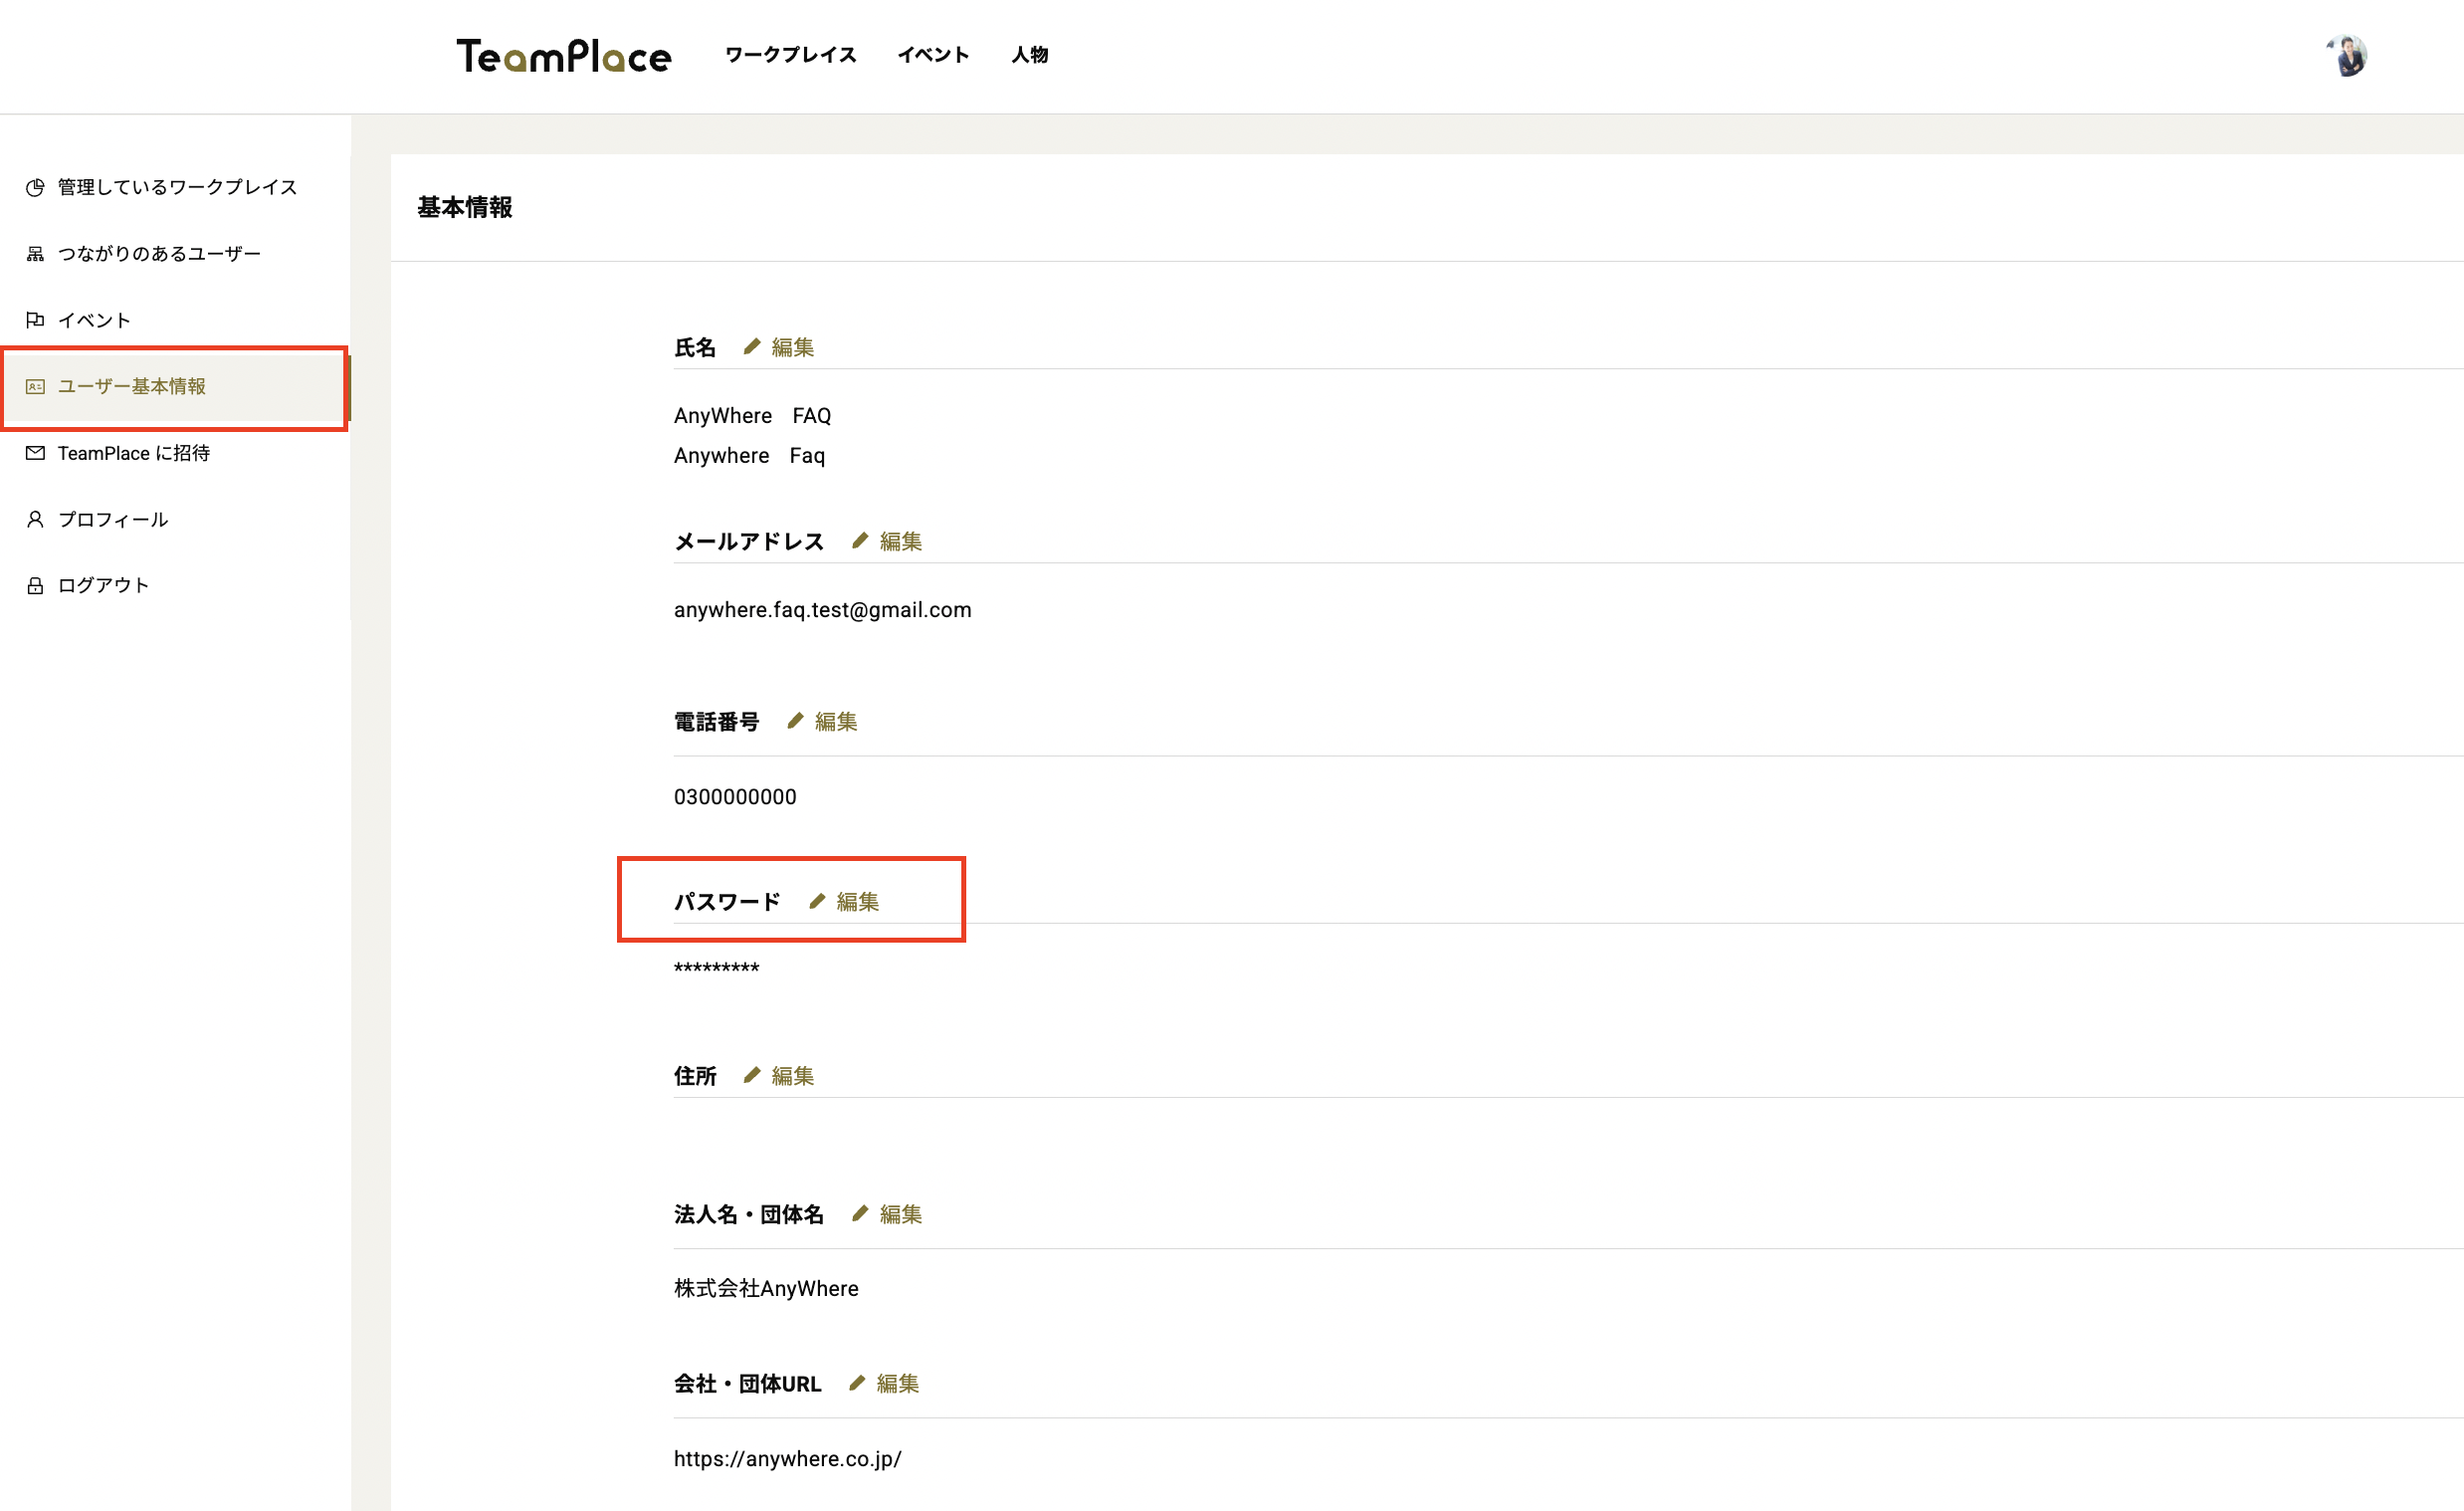This screenshot has width=2464, height=1511.
Task: Click the pencil icon beside メールアドレス
Action: [x=860, y=541]
